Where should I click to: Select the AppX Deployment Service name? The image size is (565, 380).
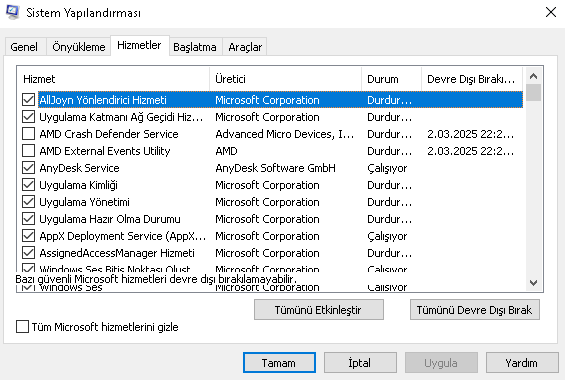123,236
